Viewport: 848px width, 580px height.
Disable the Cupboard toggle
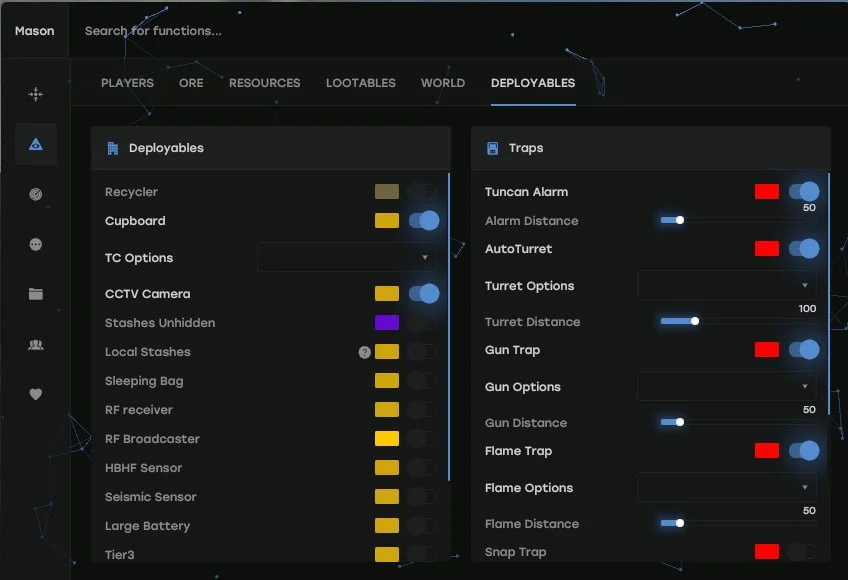pyautogui.click(x=423, y=221)
